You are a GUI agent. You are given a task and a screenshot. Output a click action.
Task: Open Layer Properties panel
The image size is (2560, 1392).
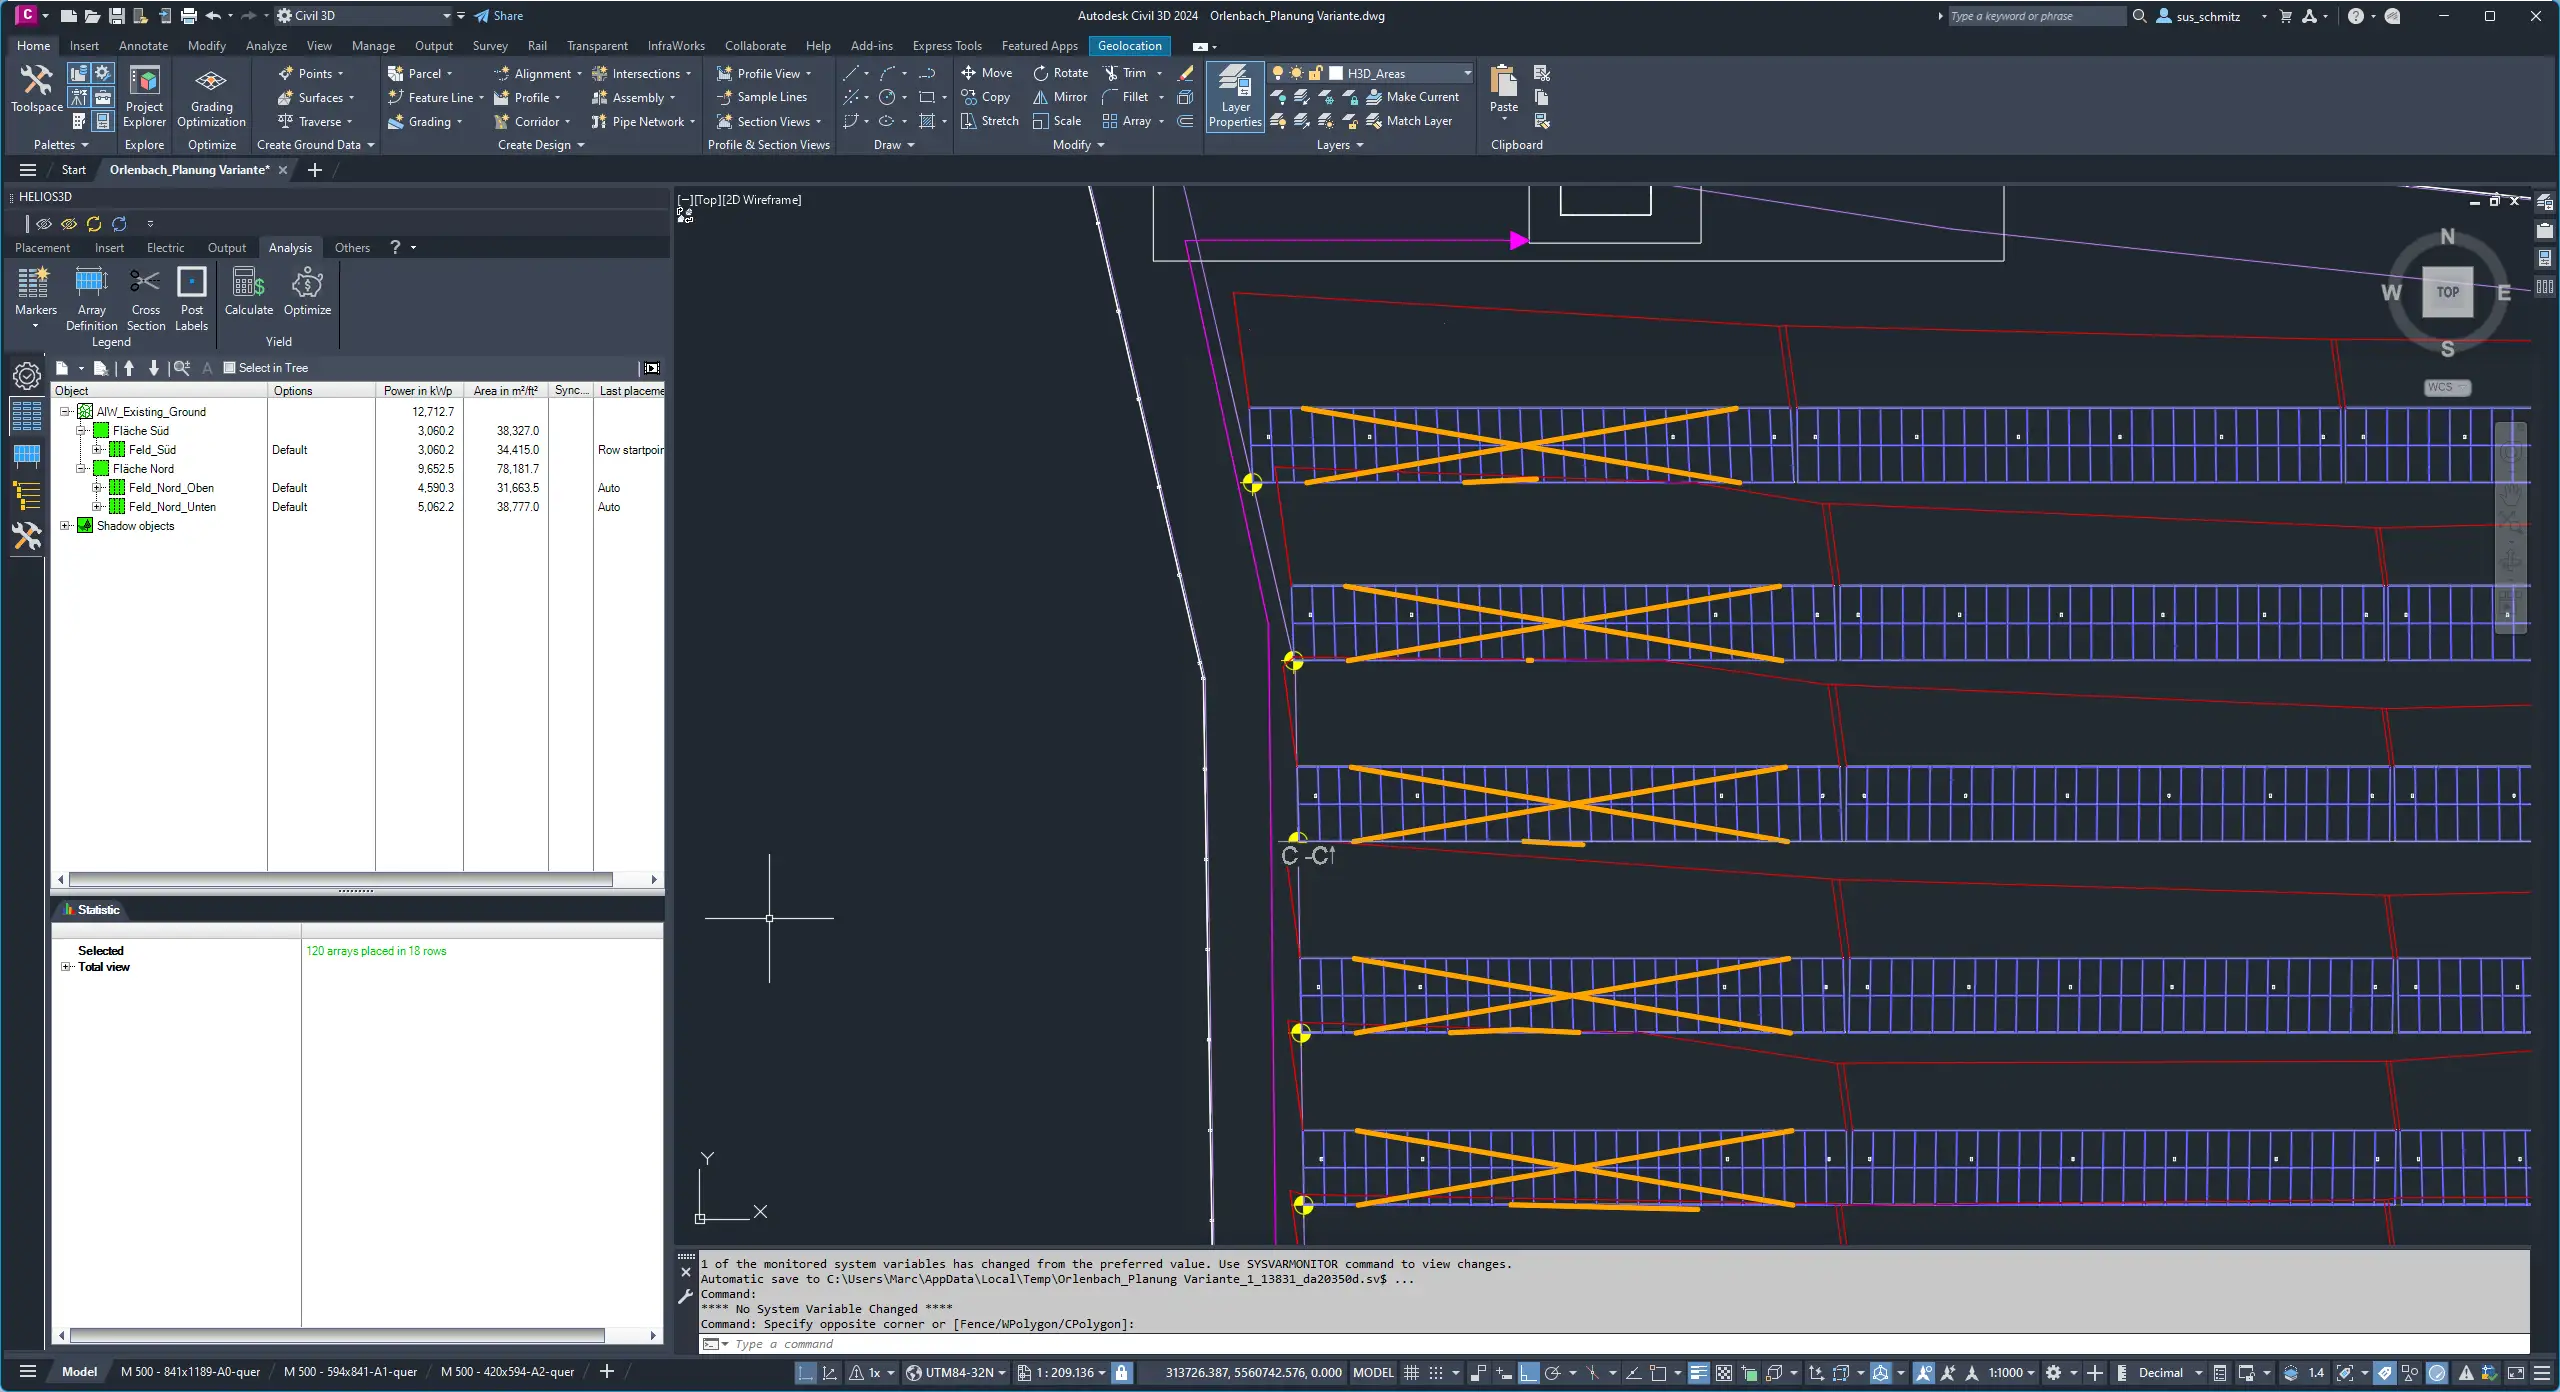pyautogui.click(x=1235, y=95)
